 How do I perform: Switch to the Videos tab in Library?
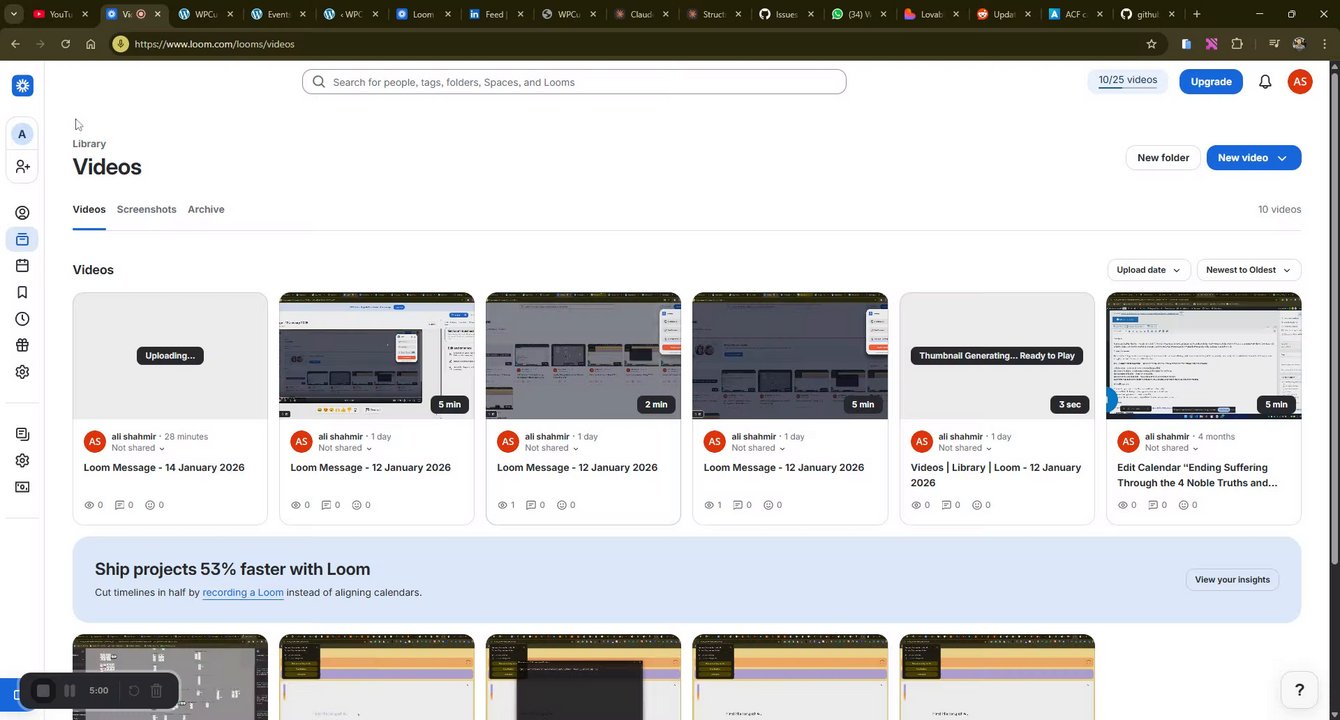click(89, 209)
